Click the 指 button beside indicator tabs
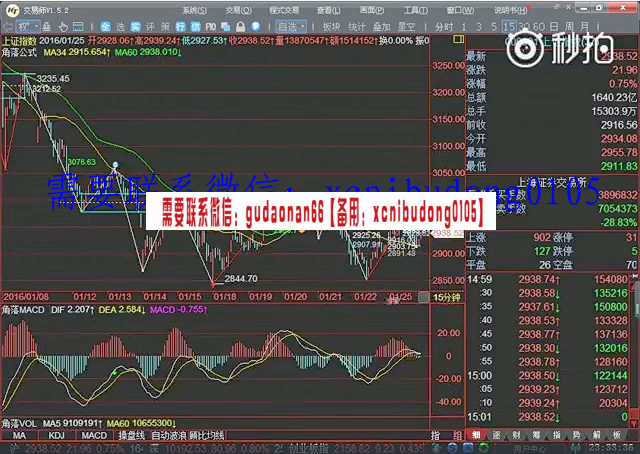The image size is (640, 454). tap(436, 436)
